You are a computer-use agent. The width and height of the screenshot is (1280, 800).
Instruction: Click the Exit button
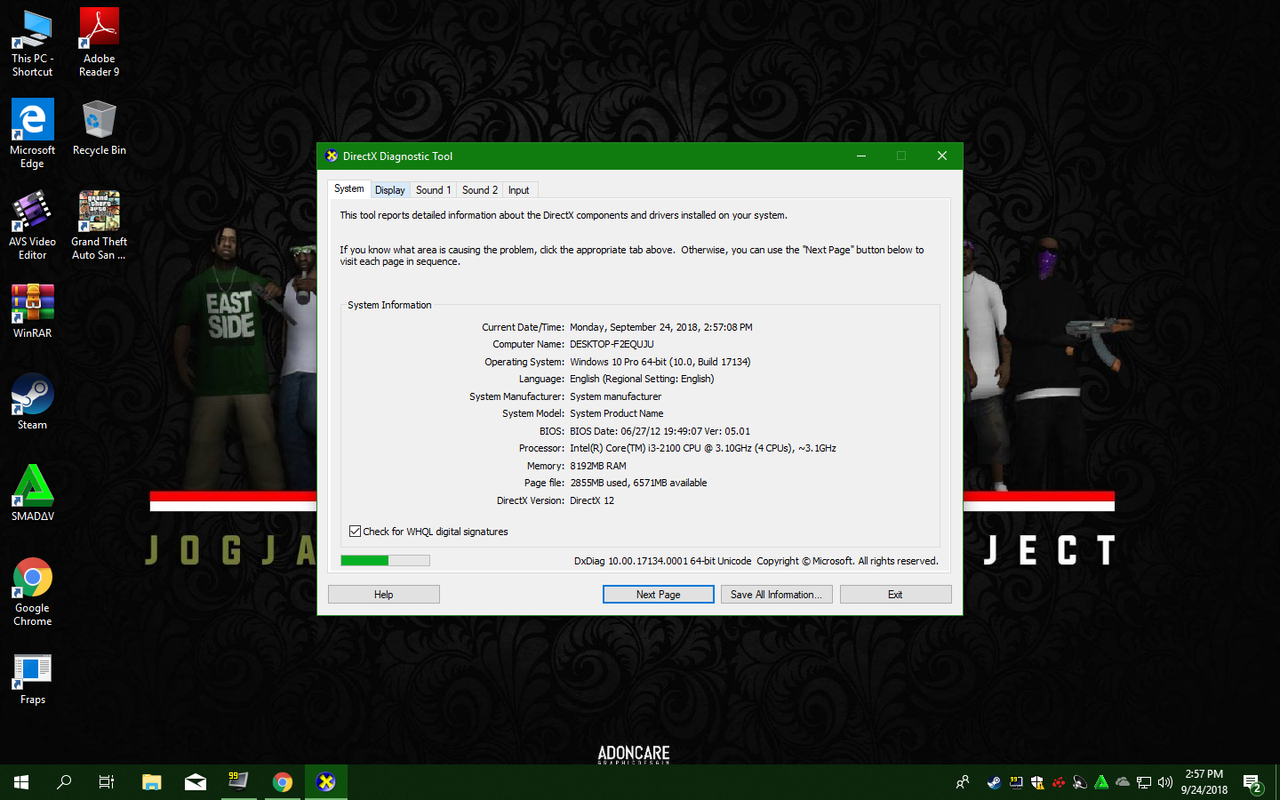coord(895,594)
